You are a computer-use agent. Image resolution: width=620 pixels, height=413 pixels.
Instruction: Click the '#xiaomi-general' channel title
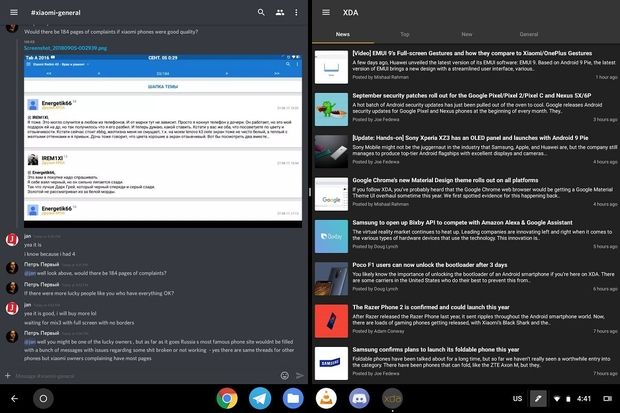(x=55, y=13)
